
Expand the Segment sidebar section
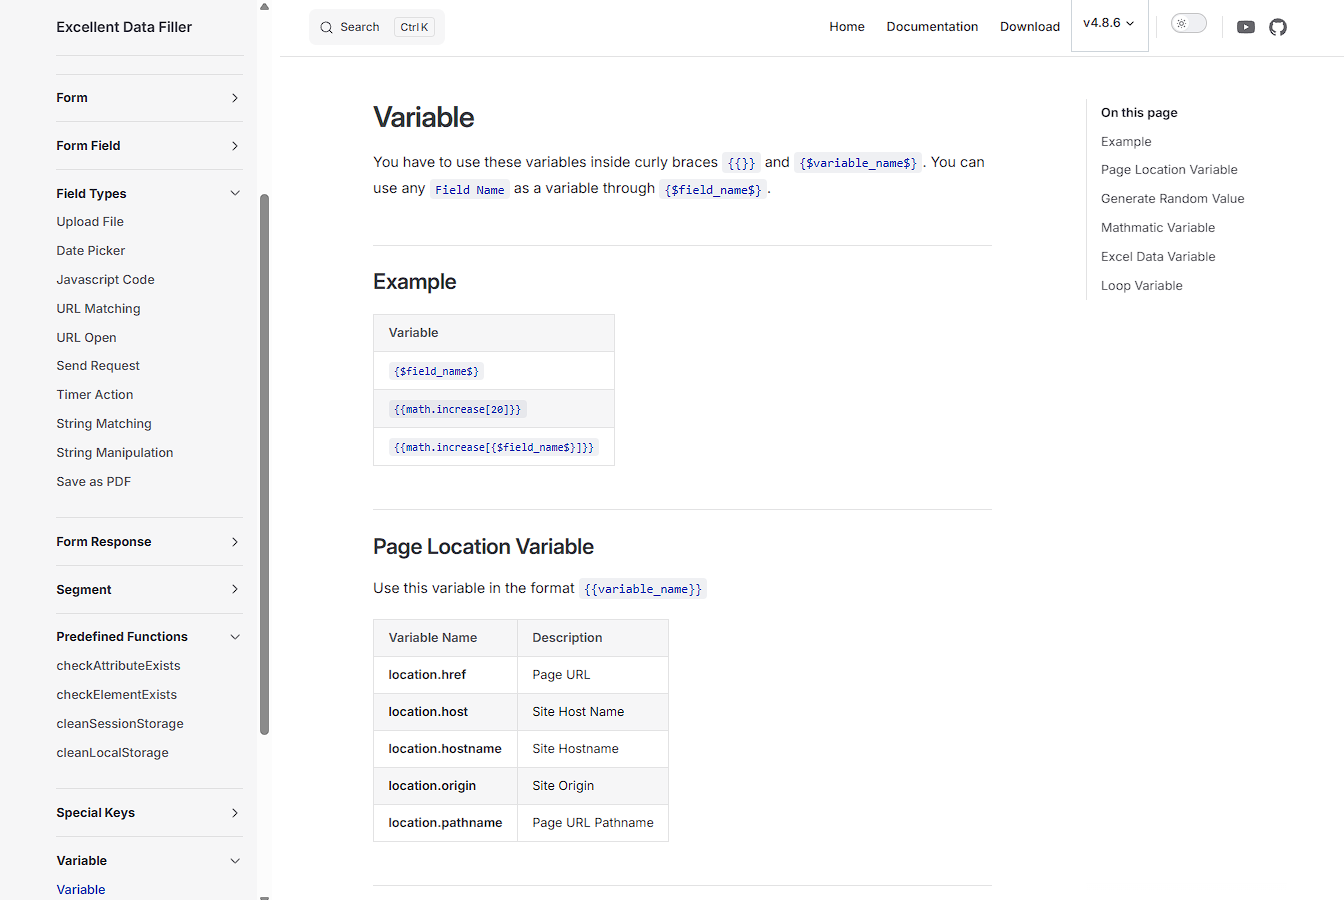point(235,590)
